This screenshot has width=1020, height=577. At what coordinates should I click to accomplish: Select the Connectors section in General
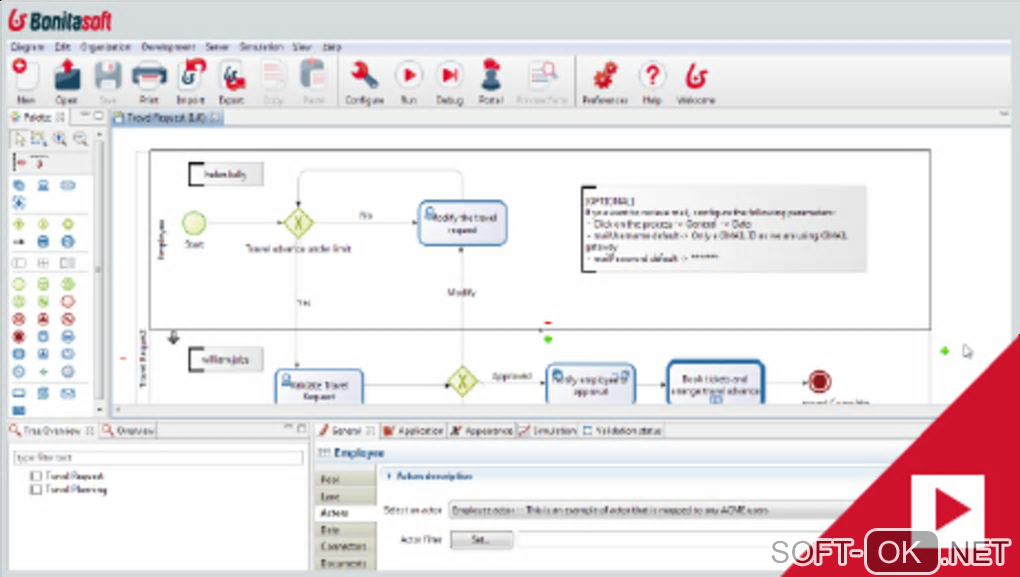345,547
